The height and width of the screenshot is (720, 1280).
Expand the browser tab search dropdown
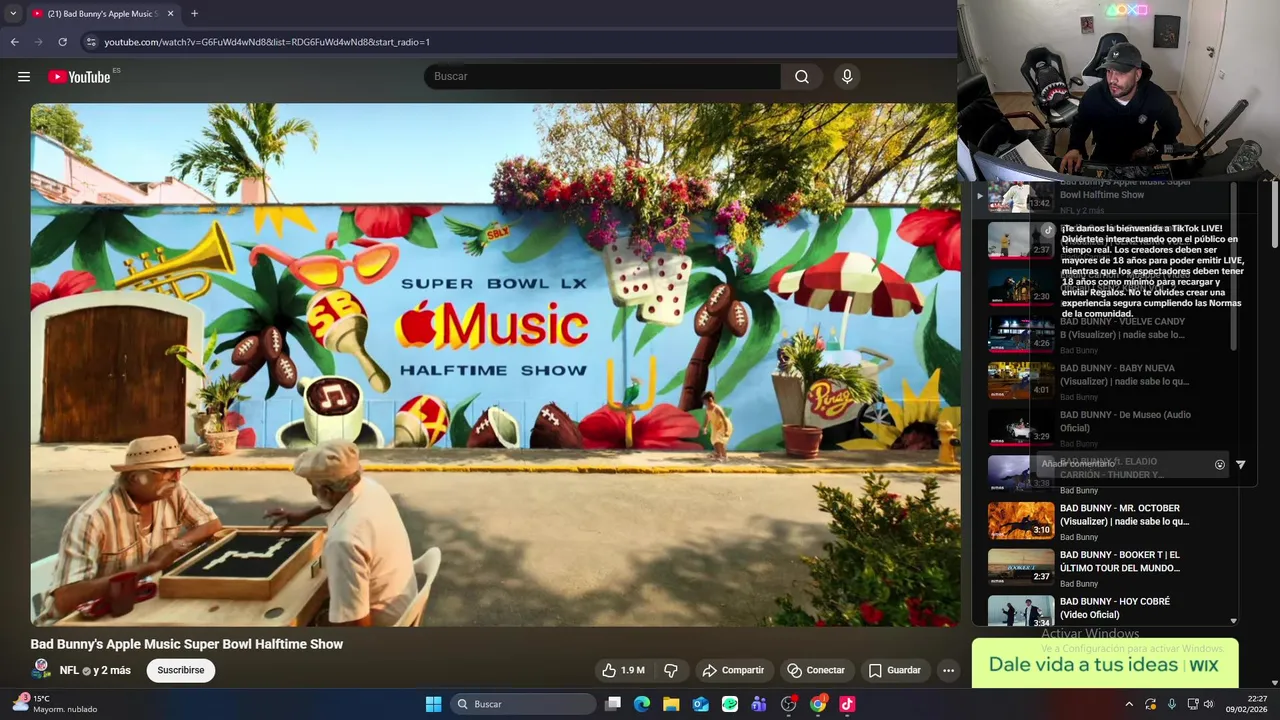(13, 14)
